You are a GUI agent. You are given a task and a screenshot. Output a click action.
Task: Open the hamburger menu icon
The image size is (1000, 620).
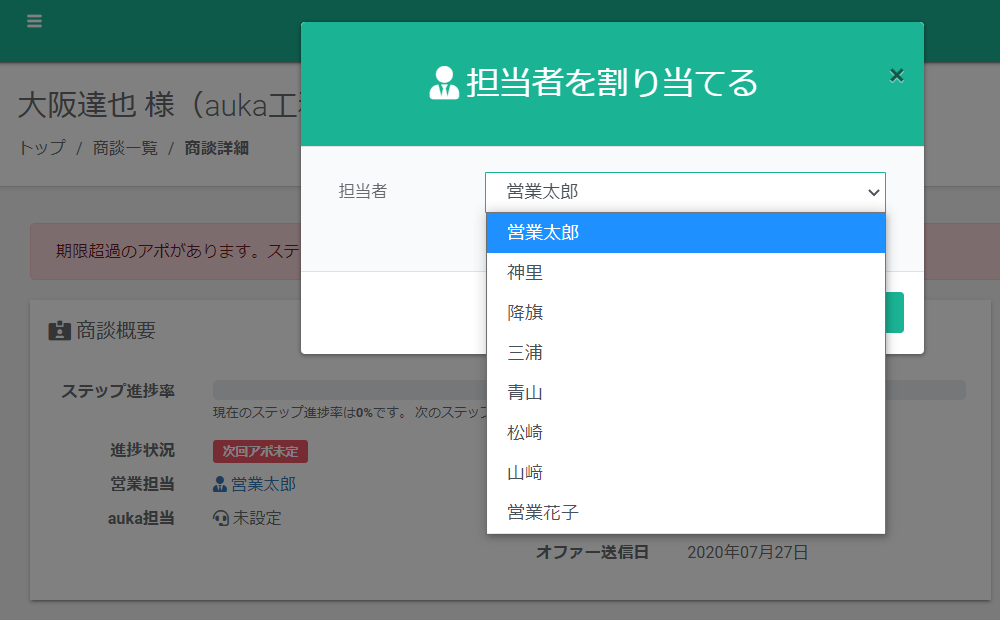click(34, 21)
